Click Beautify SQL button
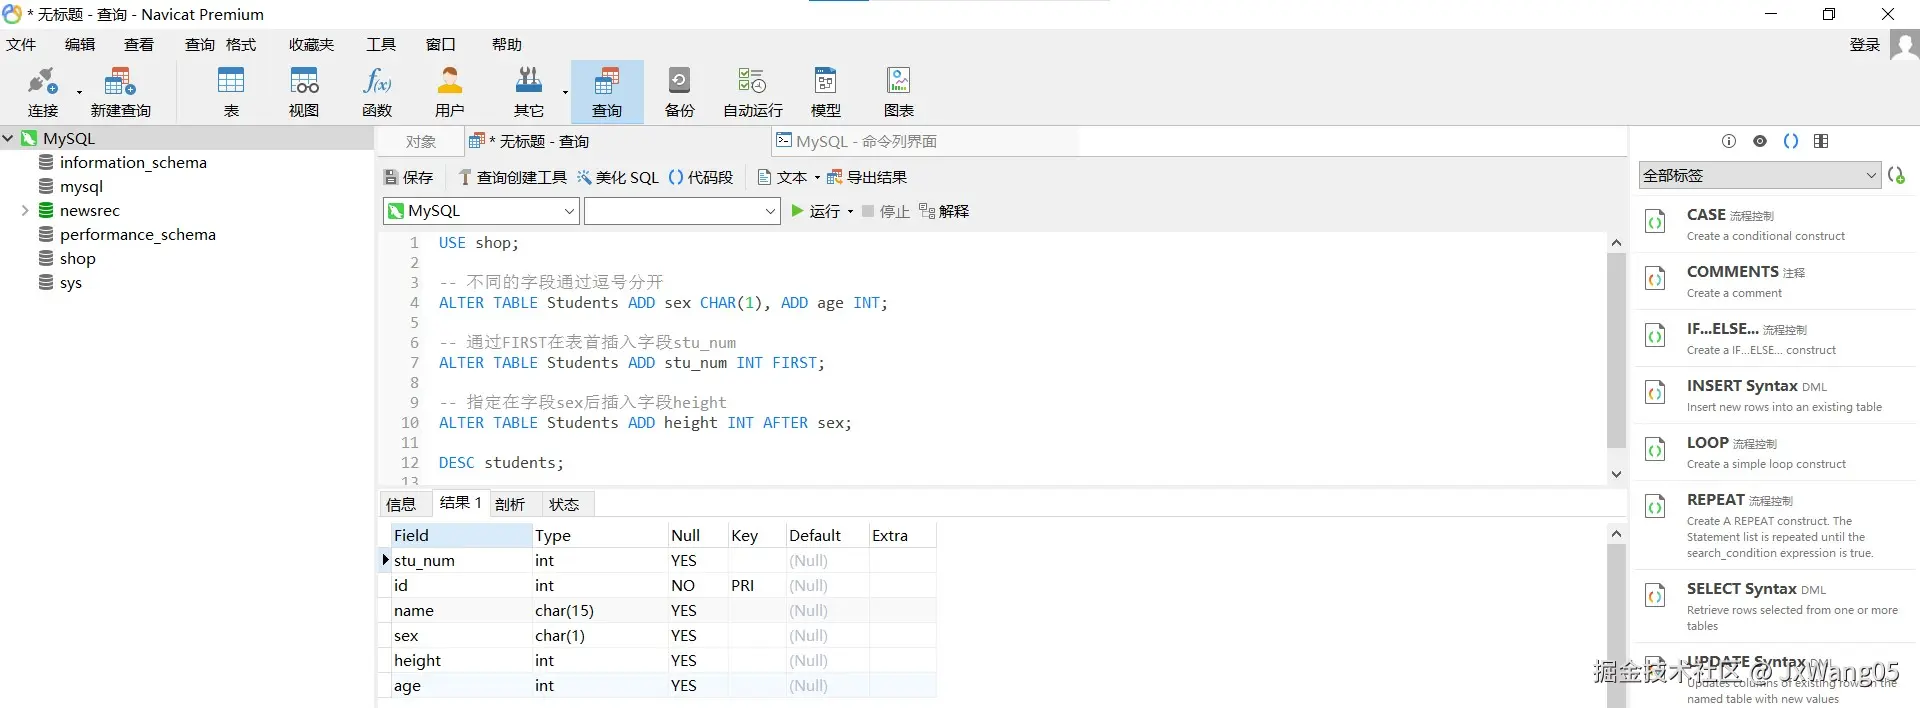The height and width of the screenshot is (708, 1920). [617, 178]
